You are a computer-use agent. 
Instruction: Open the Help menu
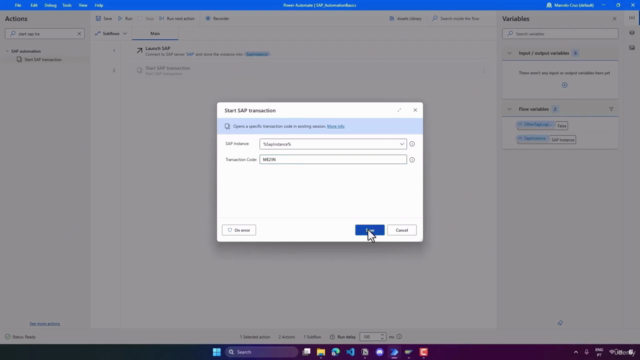click(x=99, y=5)
